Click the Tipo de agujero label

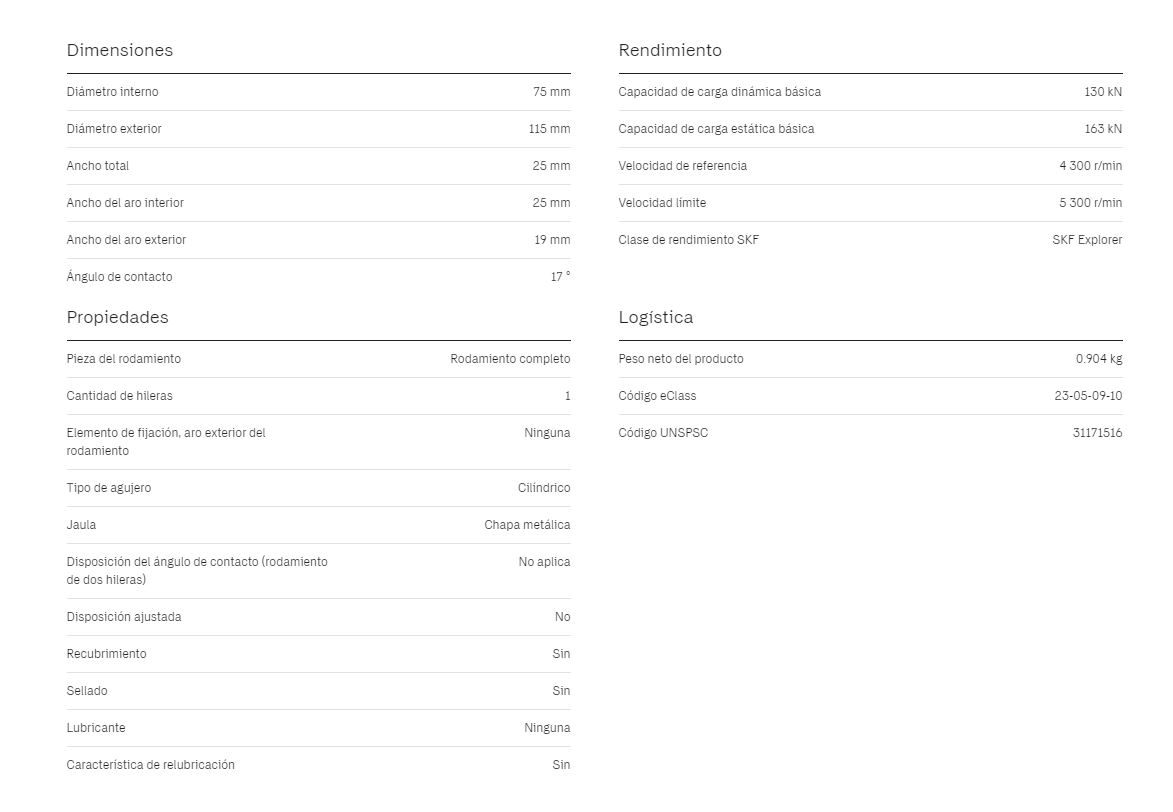[108, 488]
